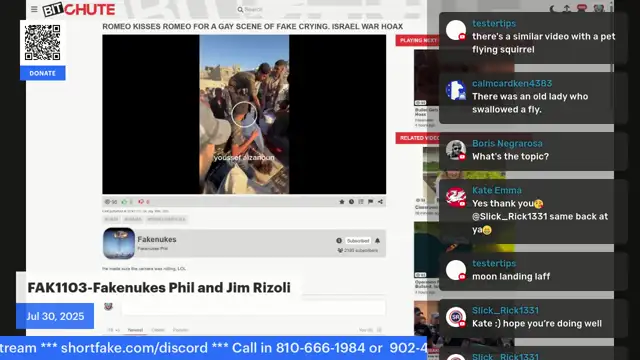Viewport: 640px width, 360px height.
Task: Go to BitChute home via logo
Action: pos(78,9)
